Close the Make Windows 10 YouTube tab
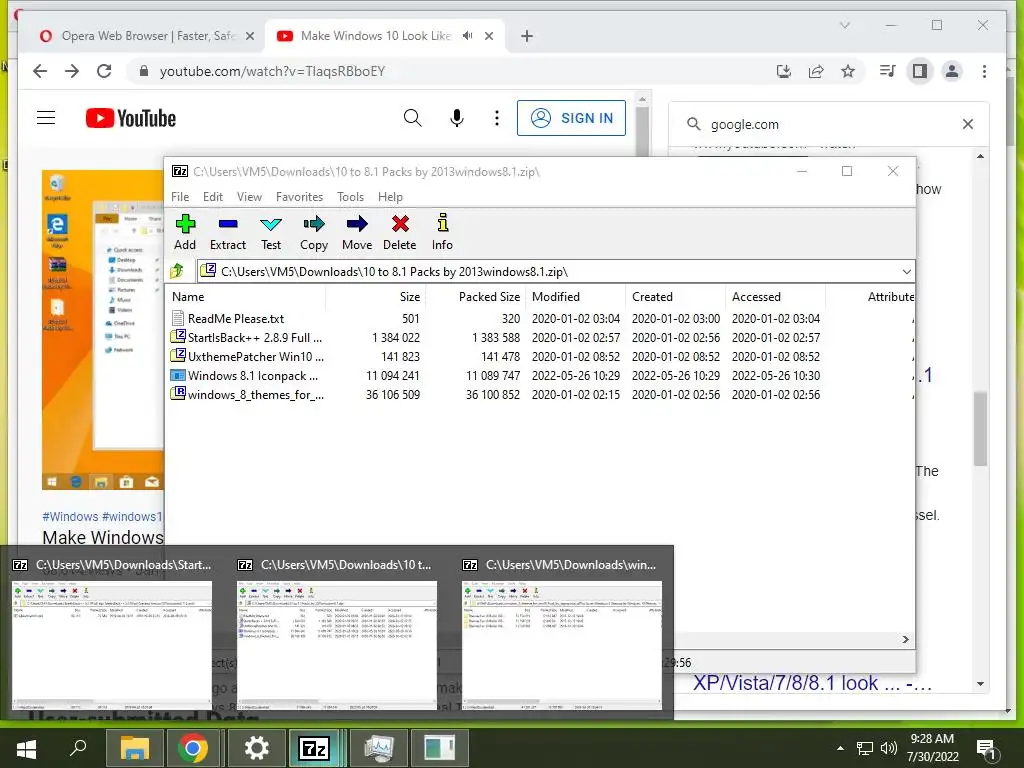 [488, 36]
